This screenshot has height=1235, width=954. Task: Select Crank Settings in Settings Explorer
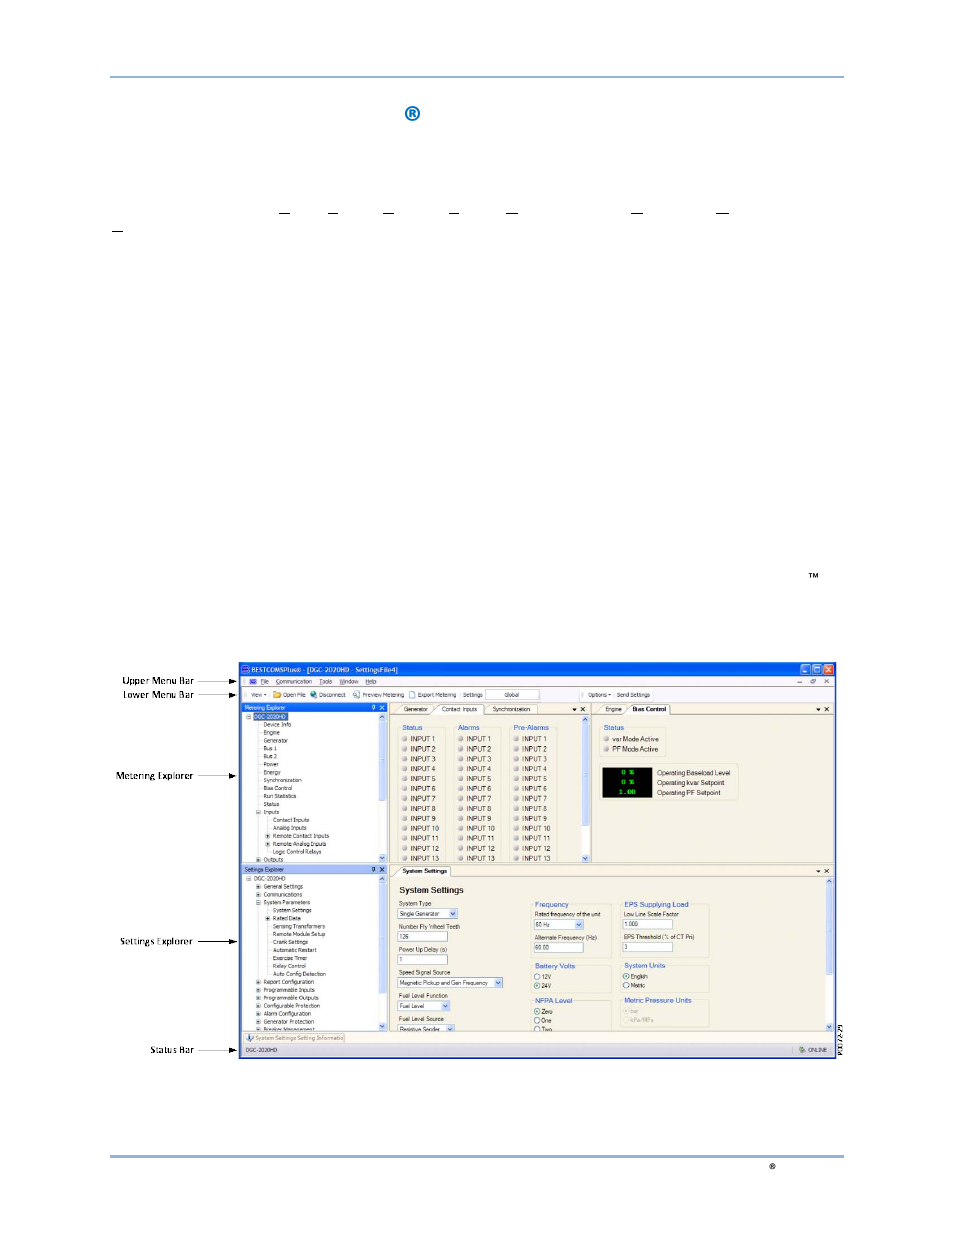click(x=290, y=942)
